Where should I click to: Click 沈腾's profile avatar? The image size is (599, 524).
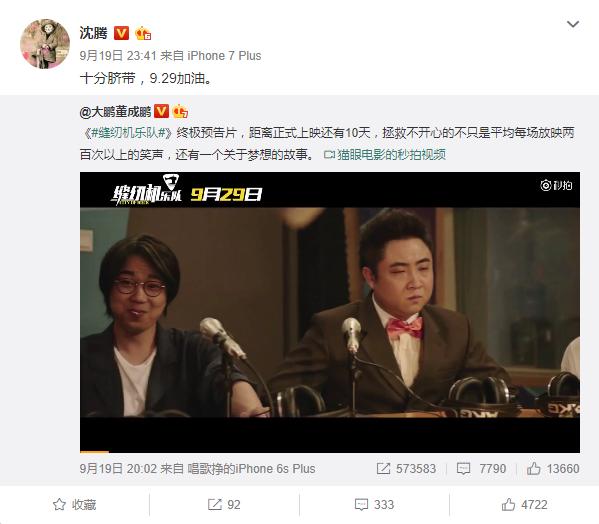(x=45, y=44)
